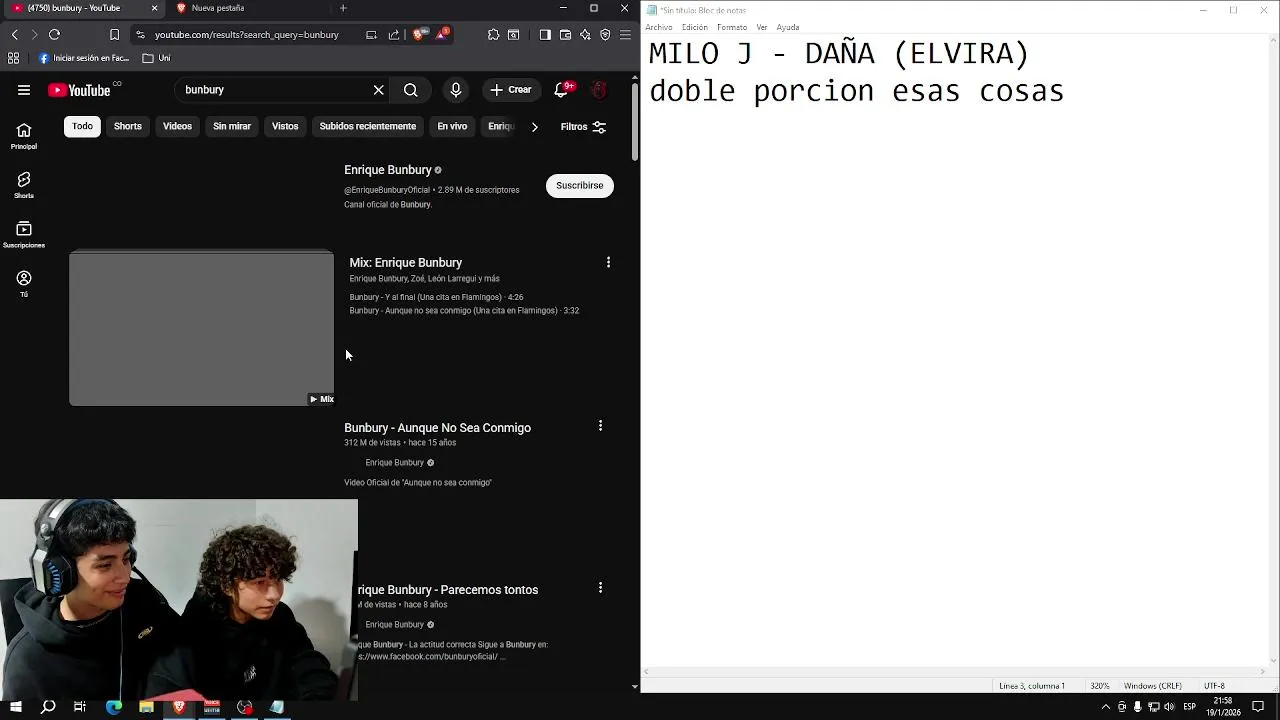Screen dimensions: 1280x720
Task: View site information in address bar
Action: (140, 34)
